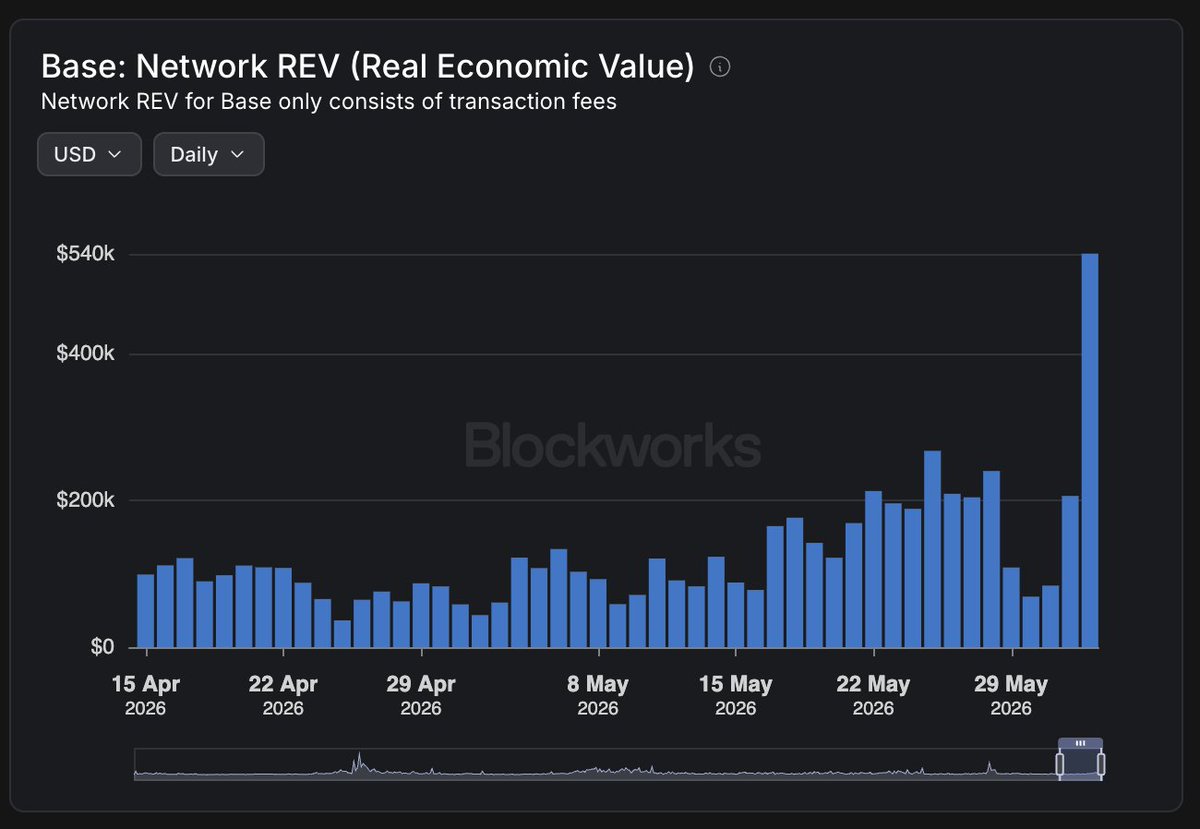The height and width of the screenshot is (829, 1200).
Task: Click the $540k y-axis label
Action: (x=88, y=254)
